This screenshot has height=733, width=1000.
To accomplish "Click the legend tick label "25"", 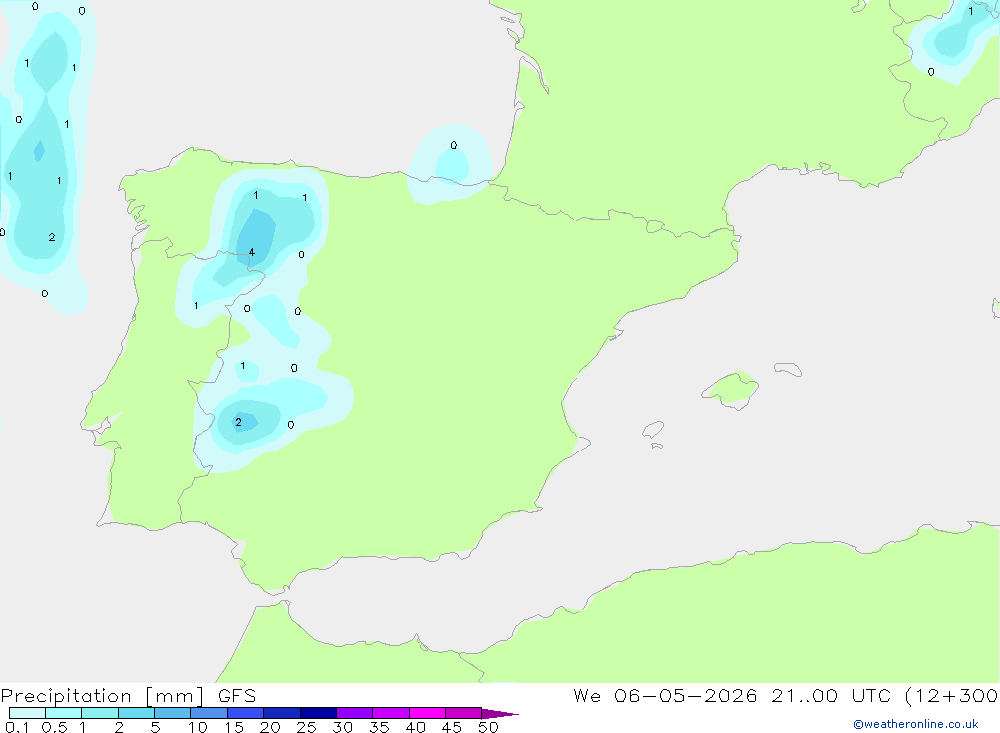I will point(307,727).
